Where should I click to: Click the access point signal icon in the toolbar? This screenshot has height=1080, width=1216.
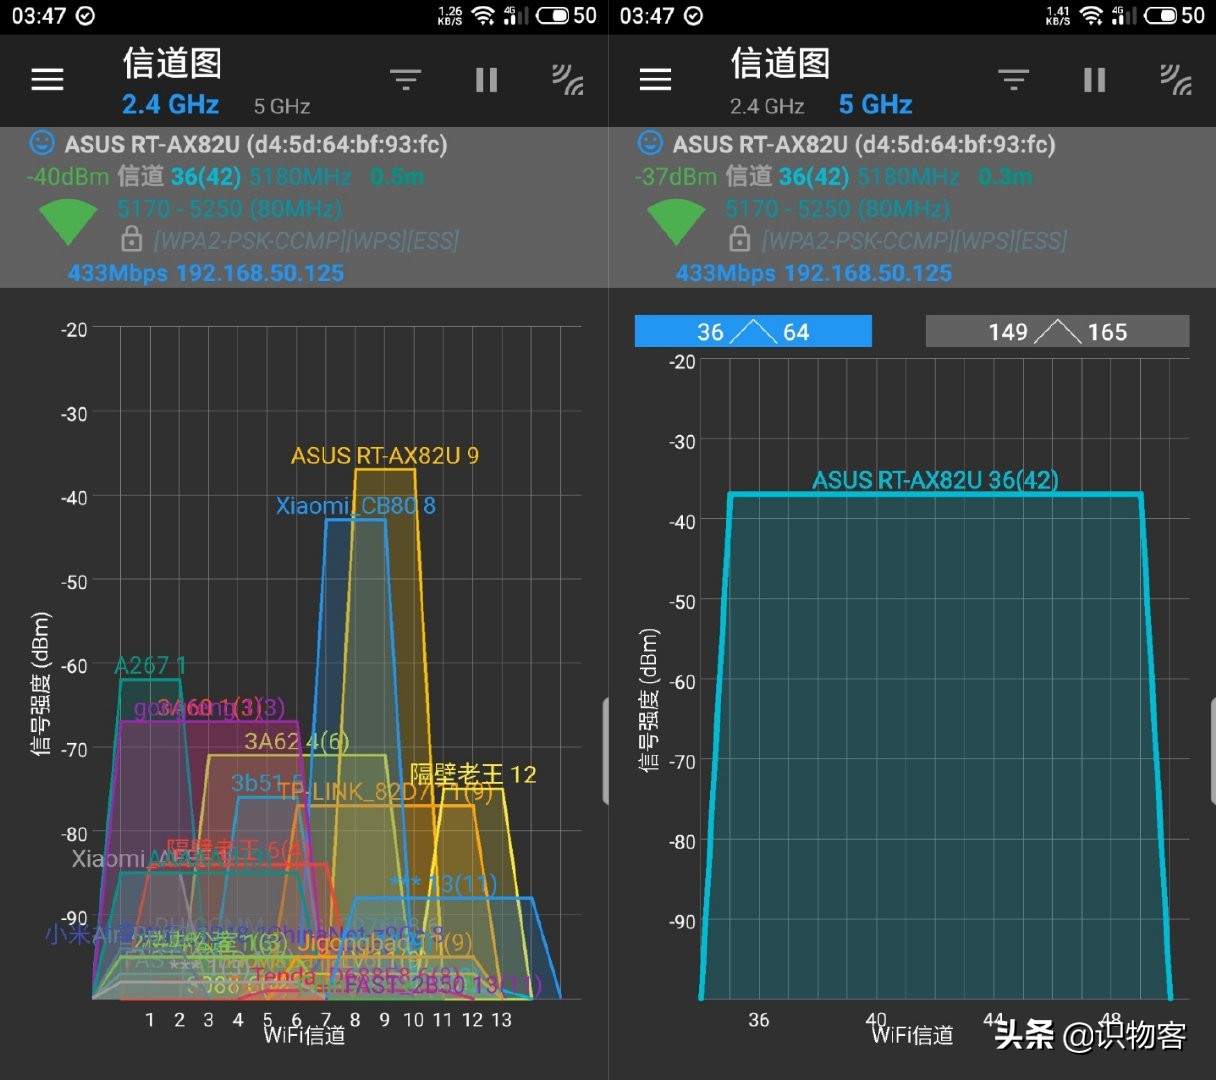567,79
